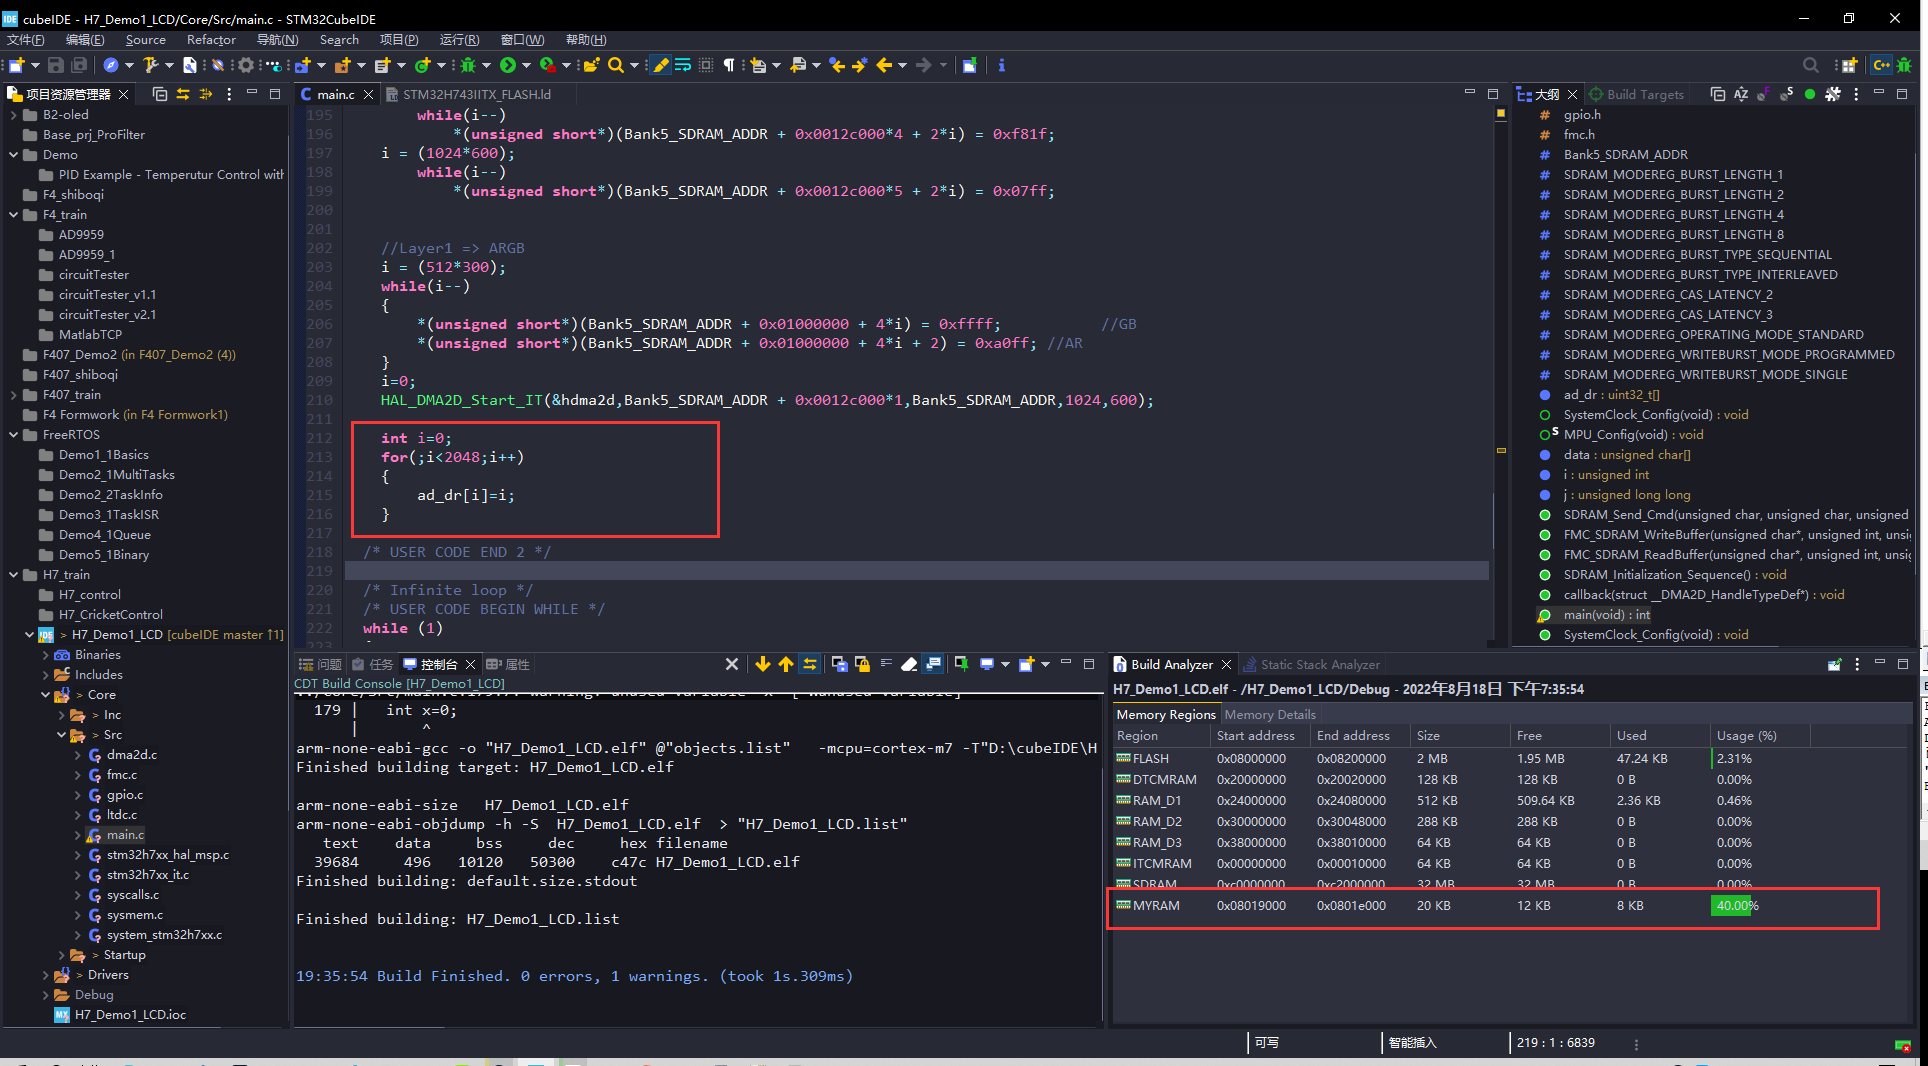
Task: Click console scroll up yellow arrow
Action: point(786,664)
